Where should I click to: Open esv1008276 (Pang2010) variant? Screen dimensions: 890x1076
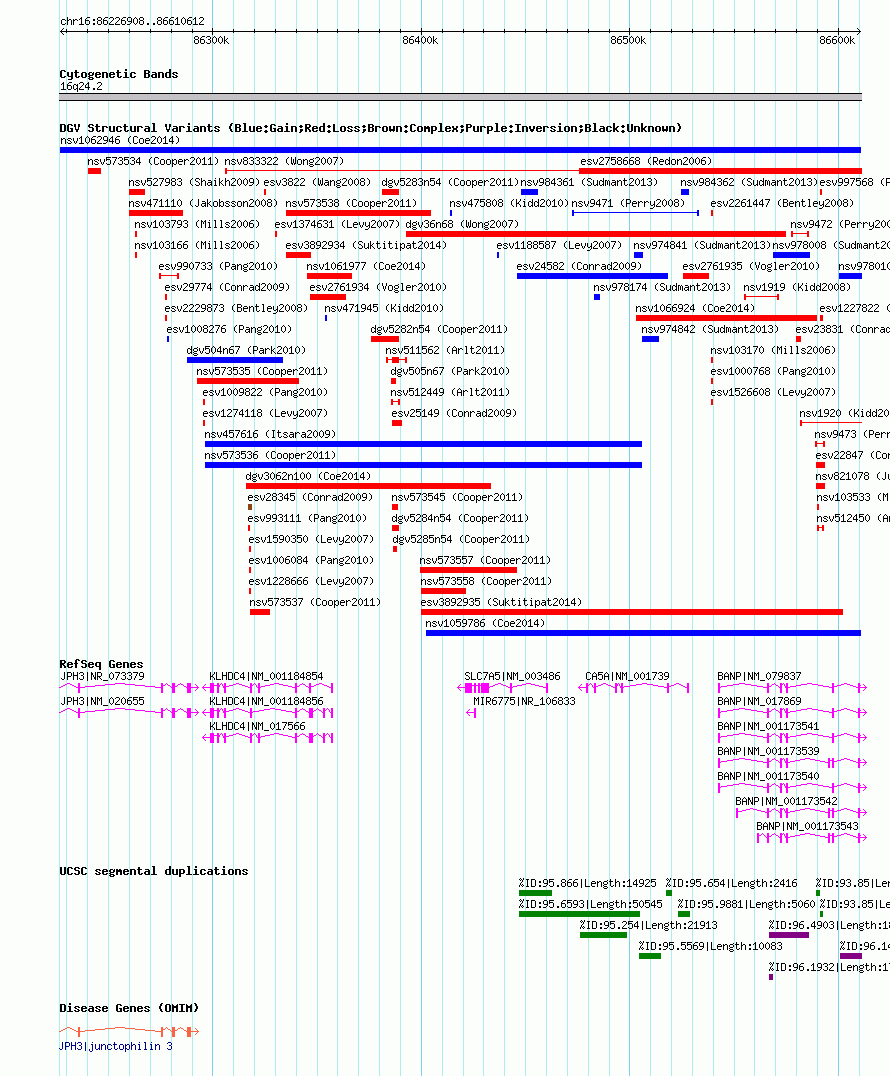click(229, 330)
